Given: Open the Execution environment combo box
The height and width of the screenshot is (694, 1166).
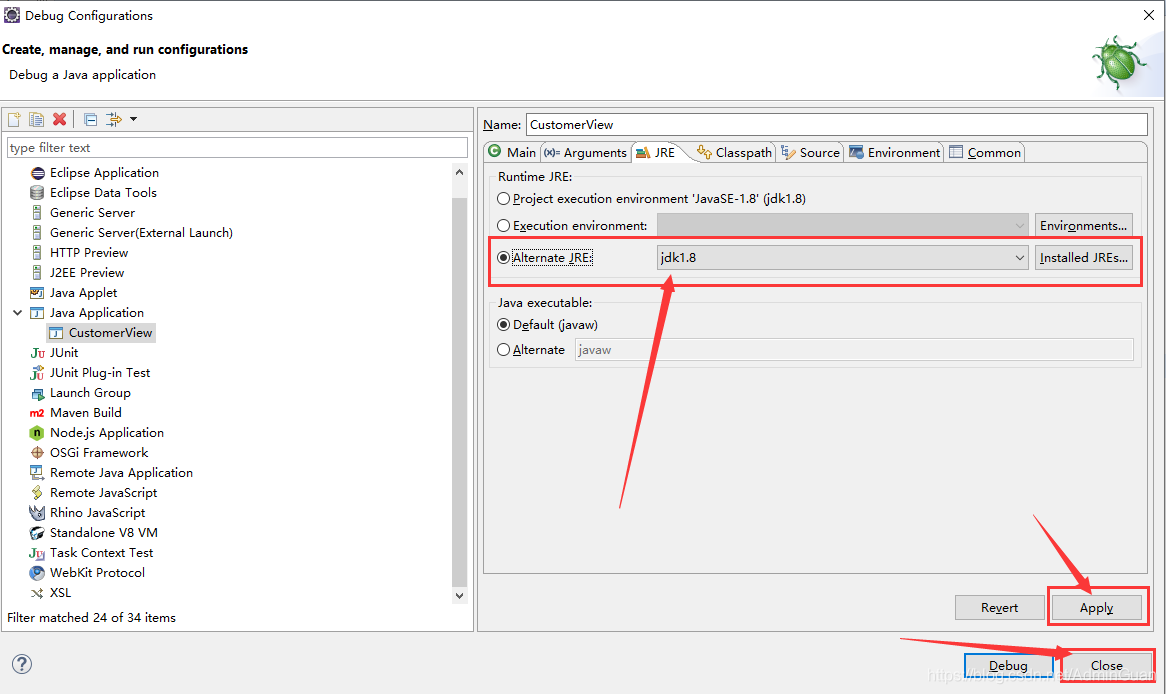Looking at the screenshot, I should click(843, 225).
